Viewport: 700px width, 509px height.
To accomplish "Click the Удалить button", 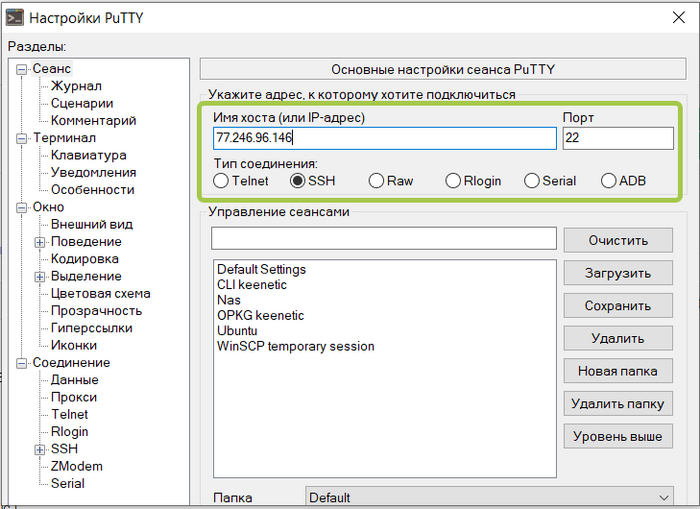I will [x=618, y=338].
